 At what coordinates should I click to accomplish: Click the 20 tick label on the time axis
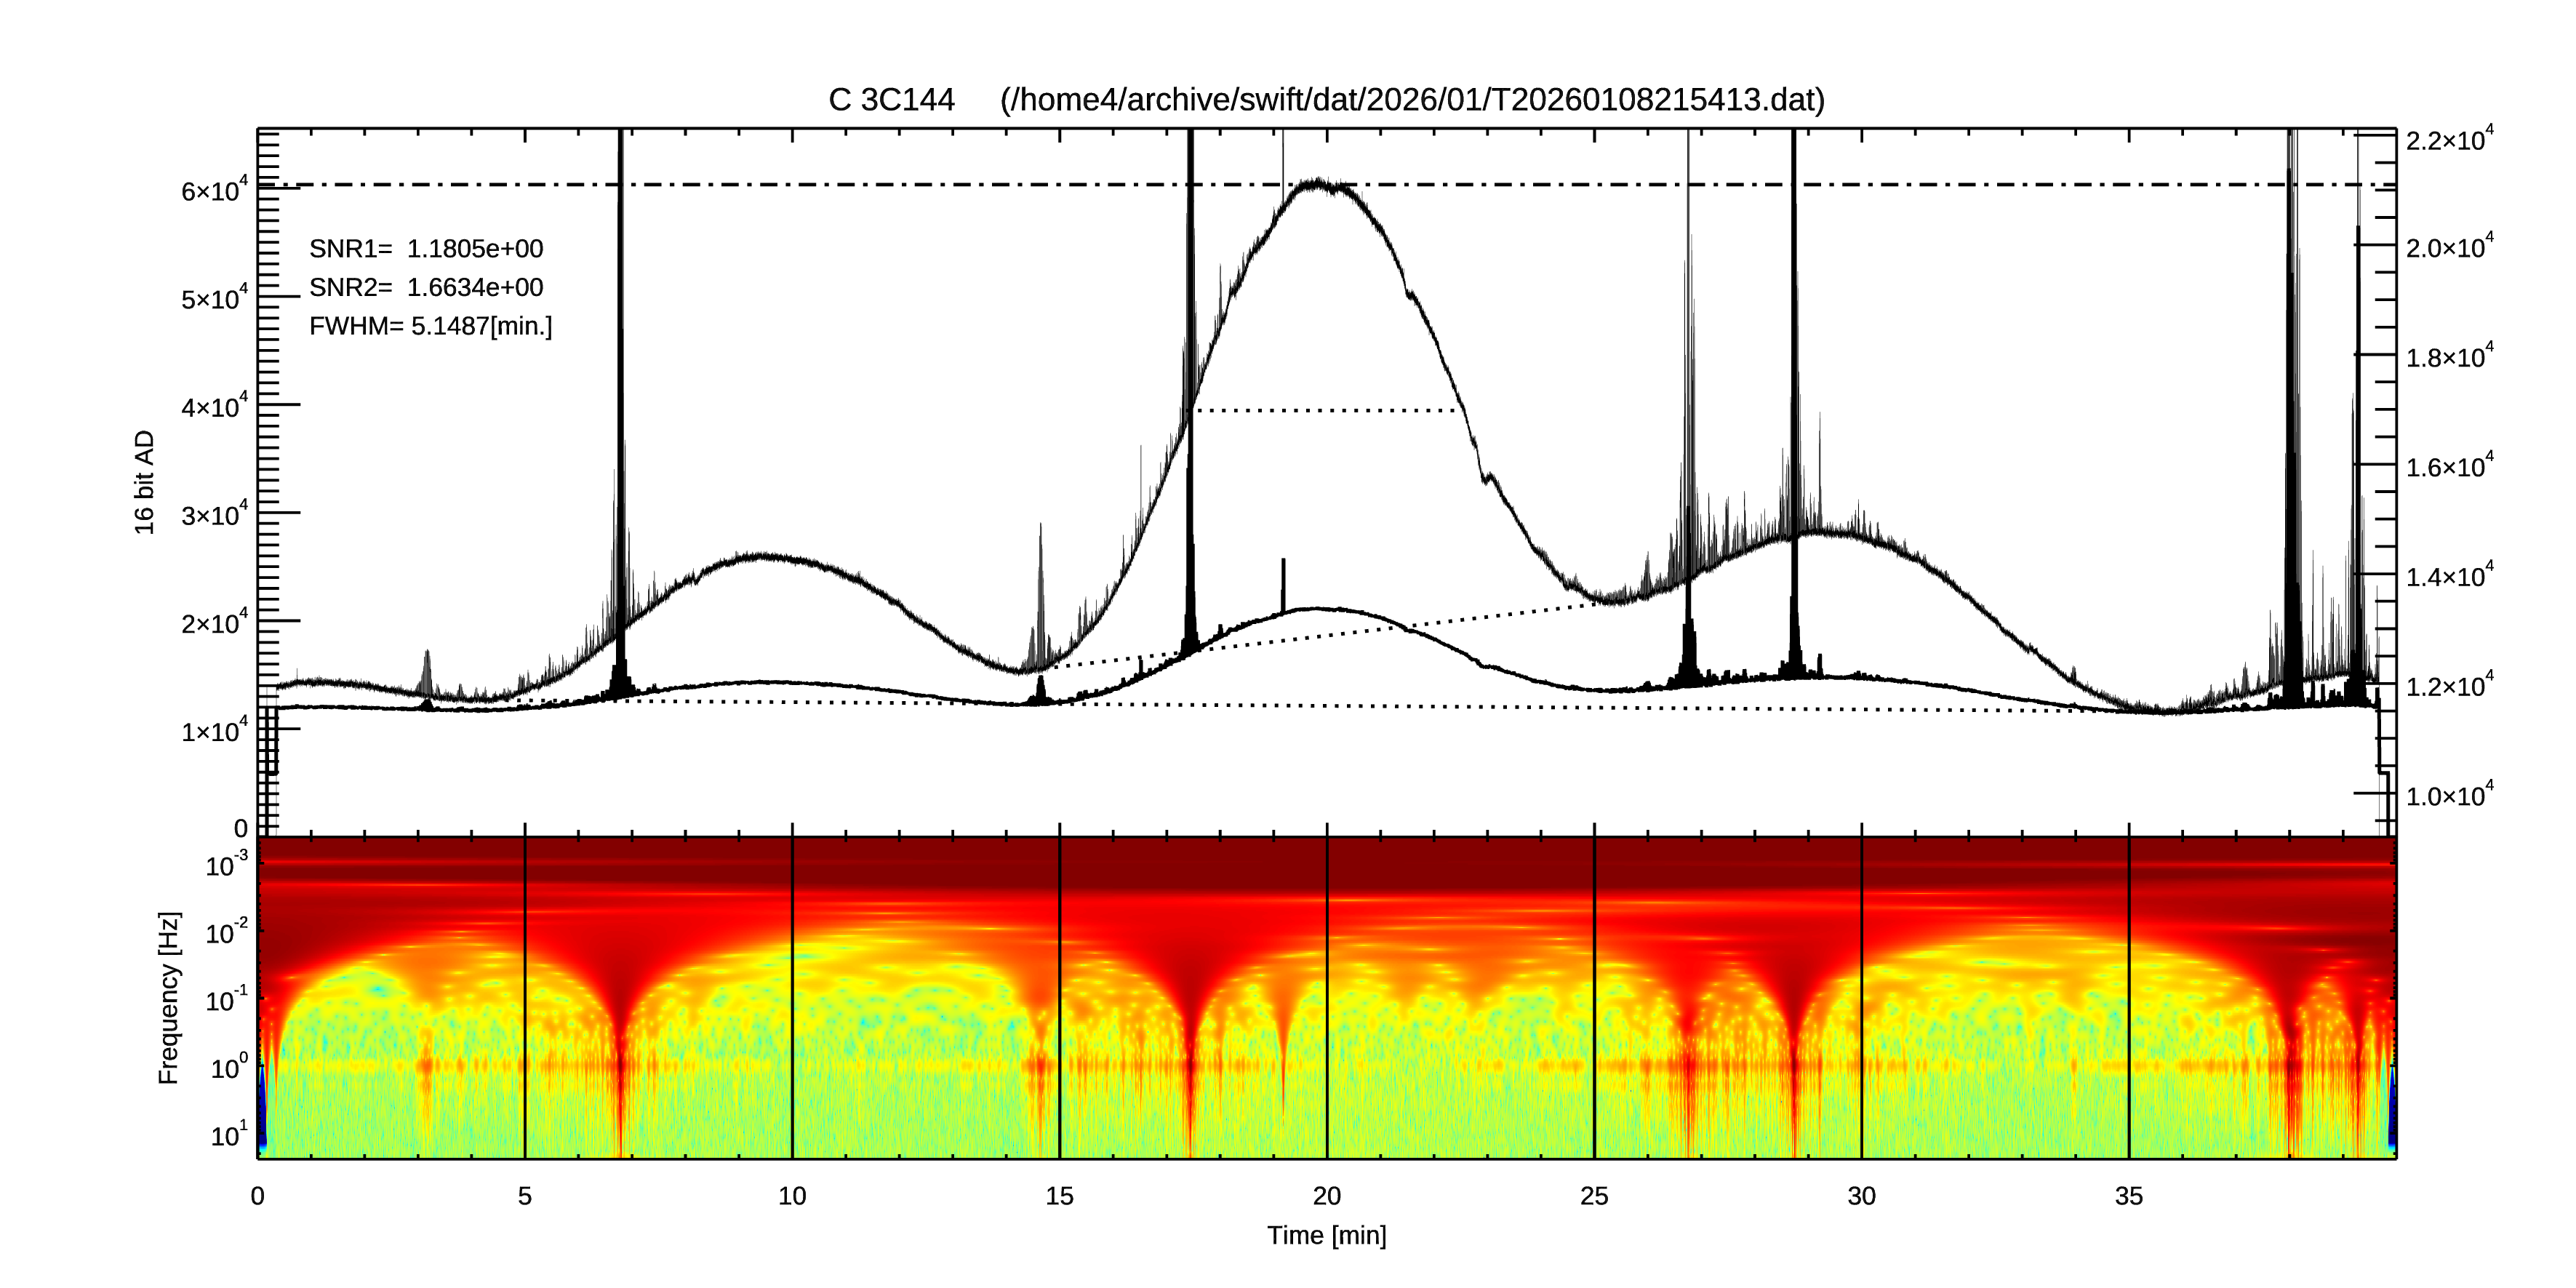tap(1326, 1196)
